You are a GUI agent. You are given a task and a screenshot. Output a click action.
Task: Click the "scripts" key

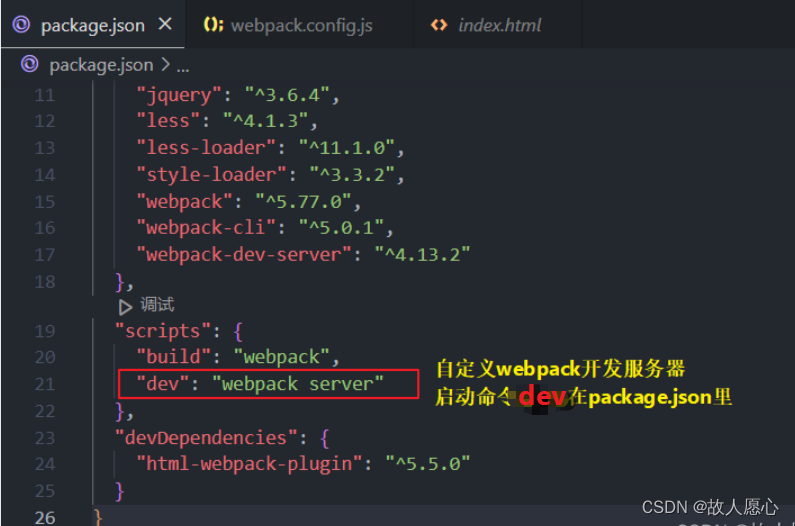coord(162,331)
